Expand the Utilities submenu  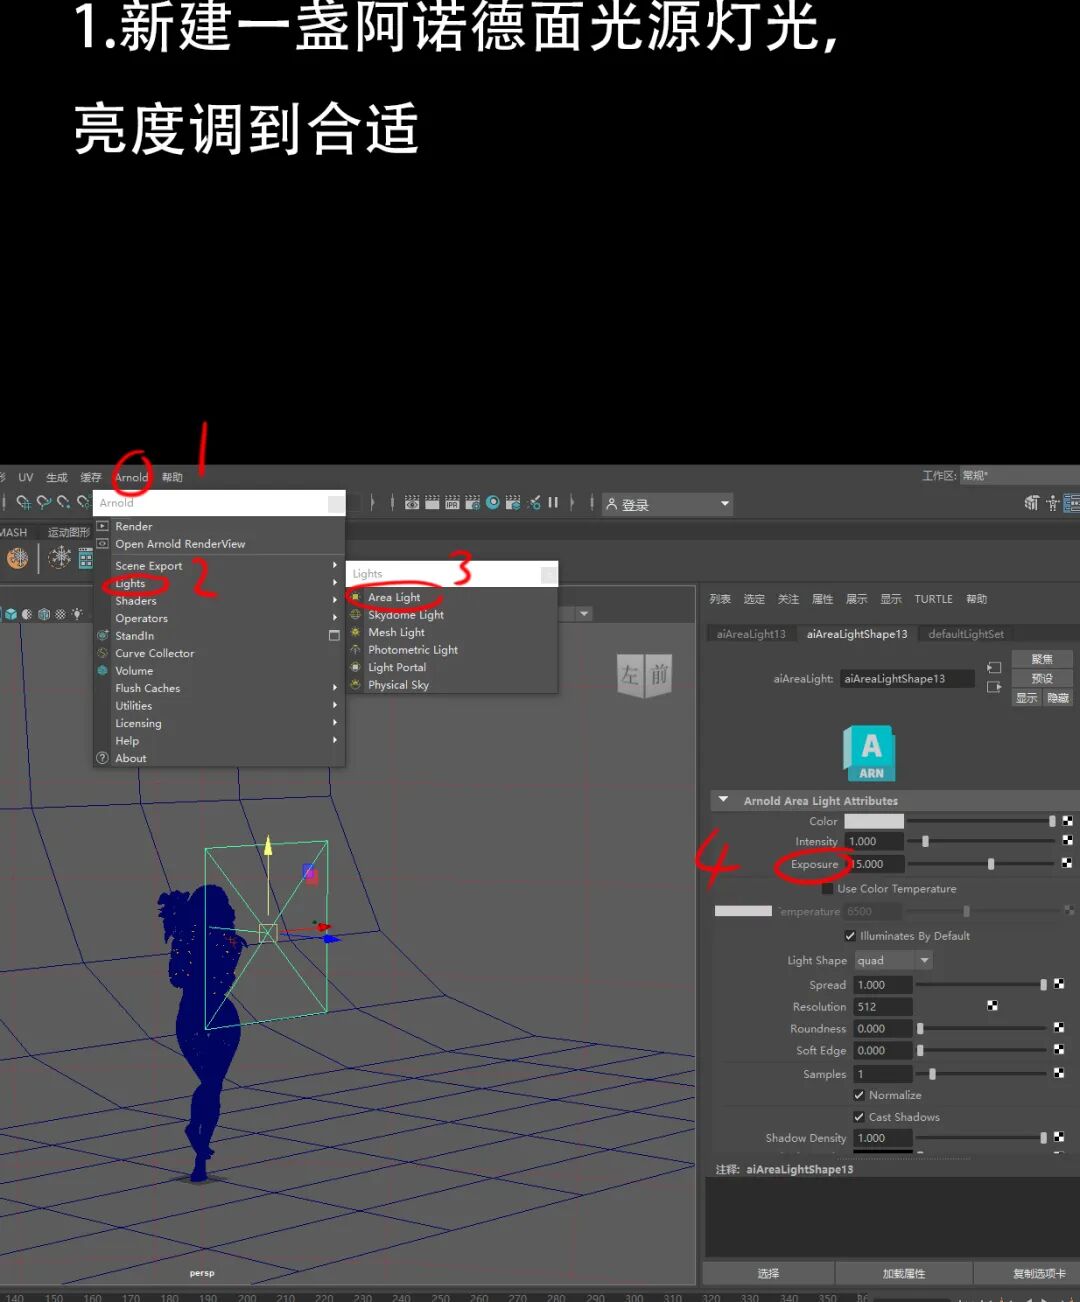[219, 705]
